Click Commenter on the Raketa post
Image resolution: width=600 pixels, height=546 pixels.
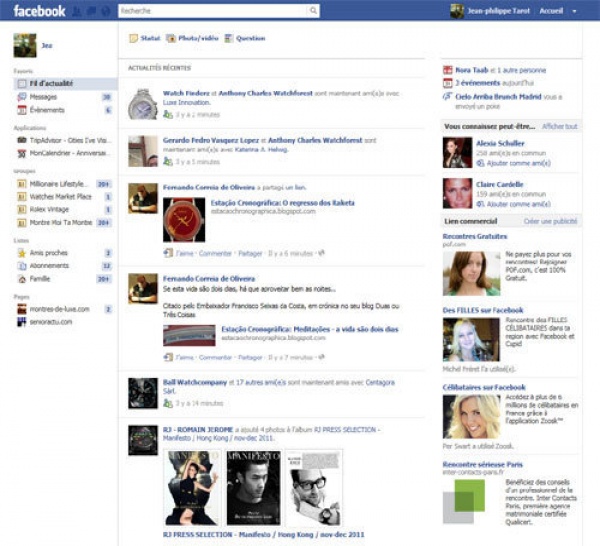(215, 253)
